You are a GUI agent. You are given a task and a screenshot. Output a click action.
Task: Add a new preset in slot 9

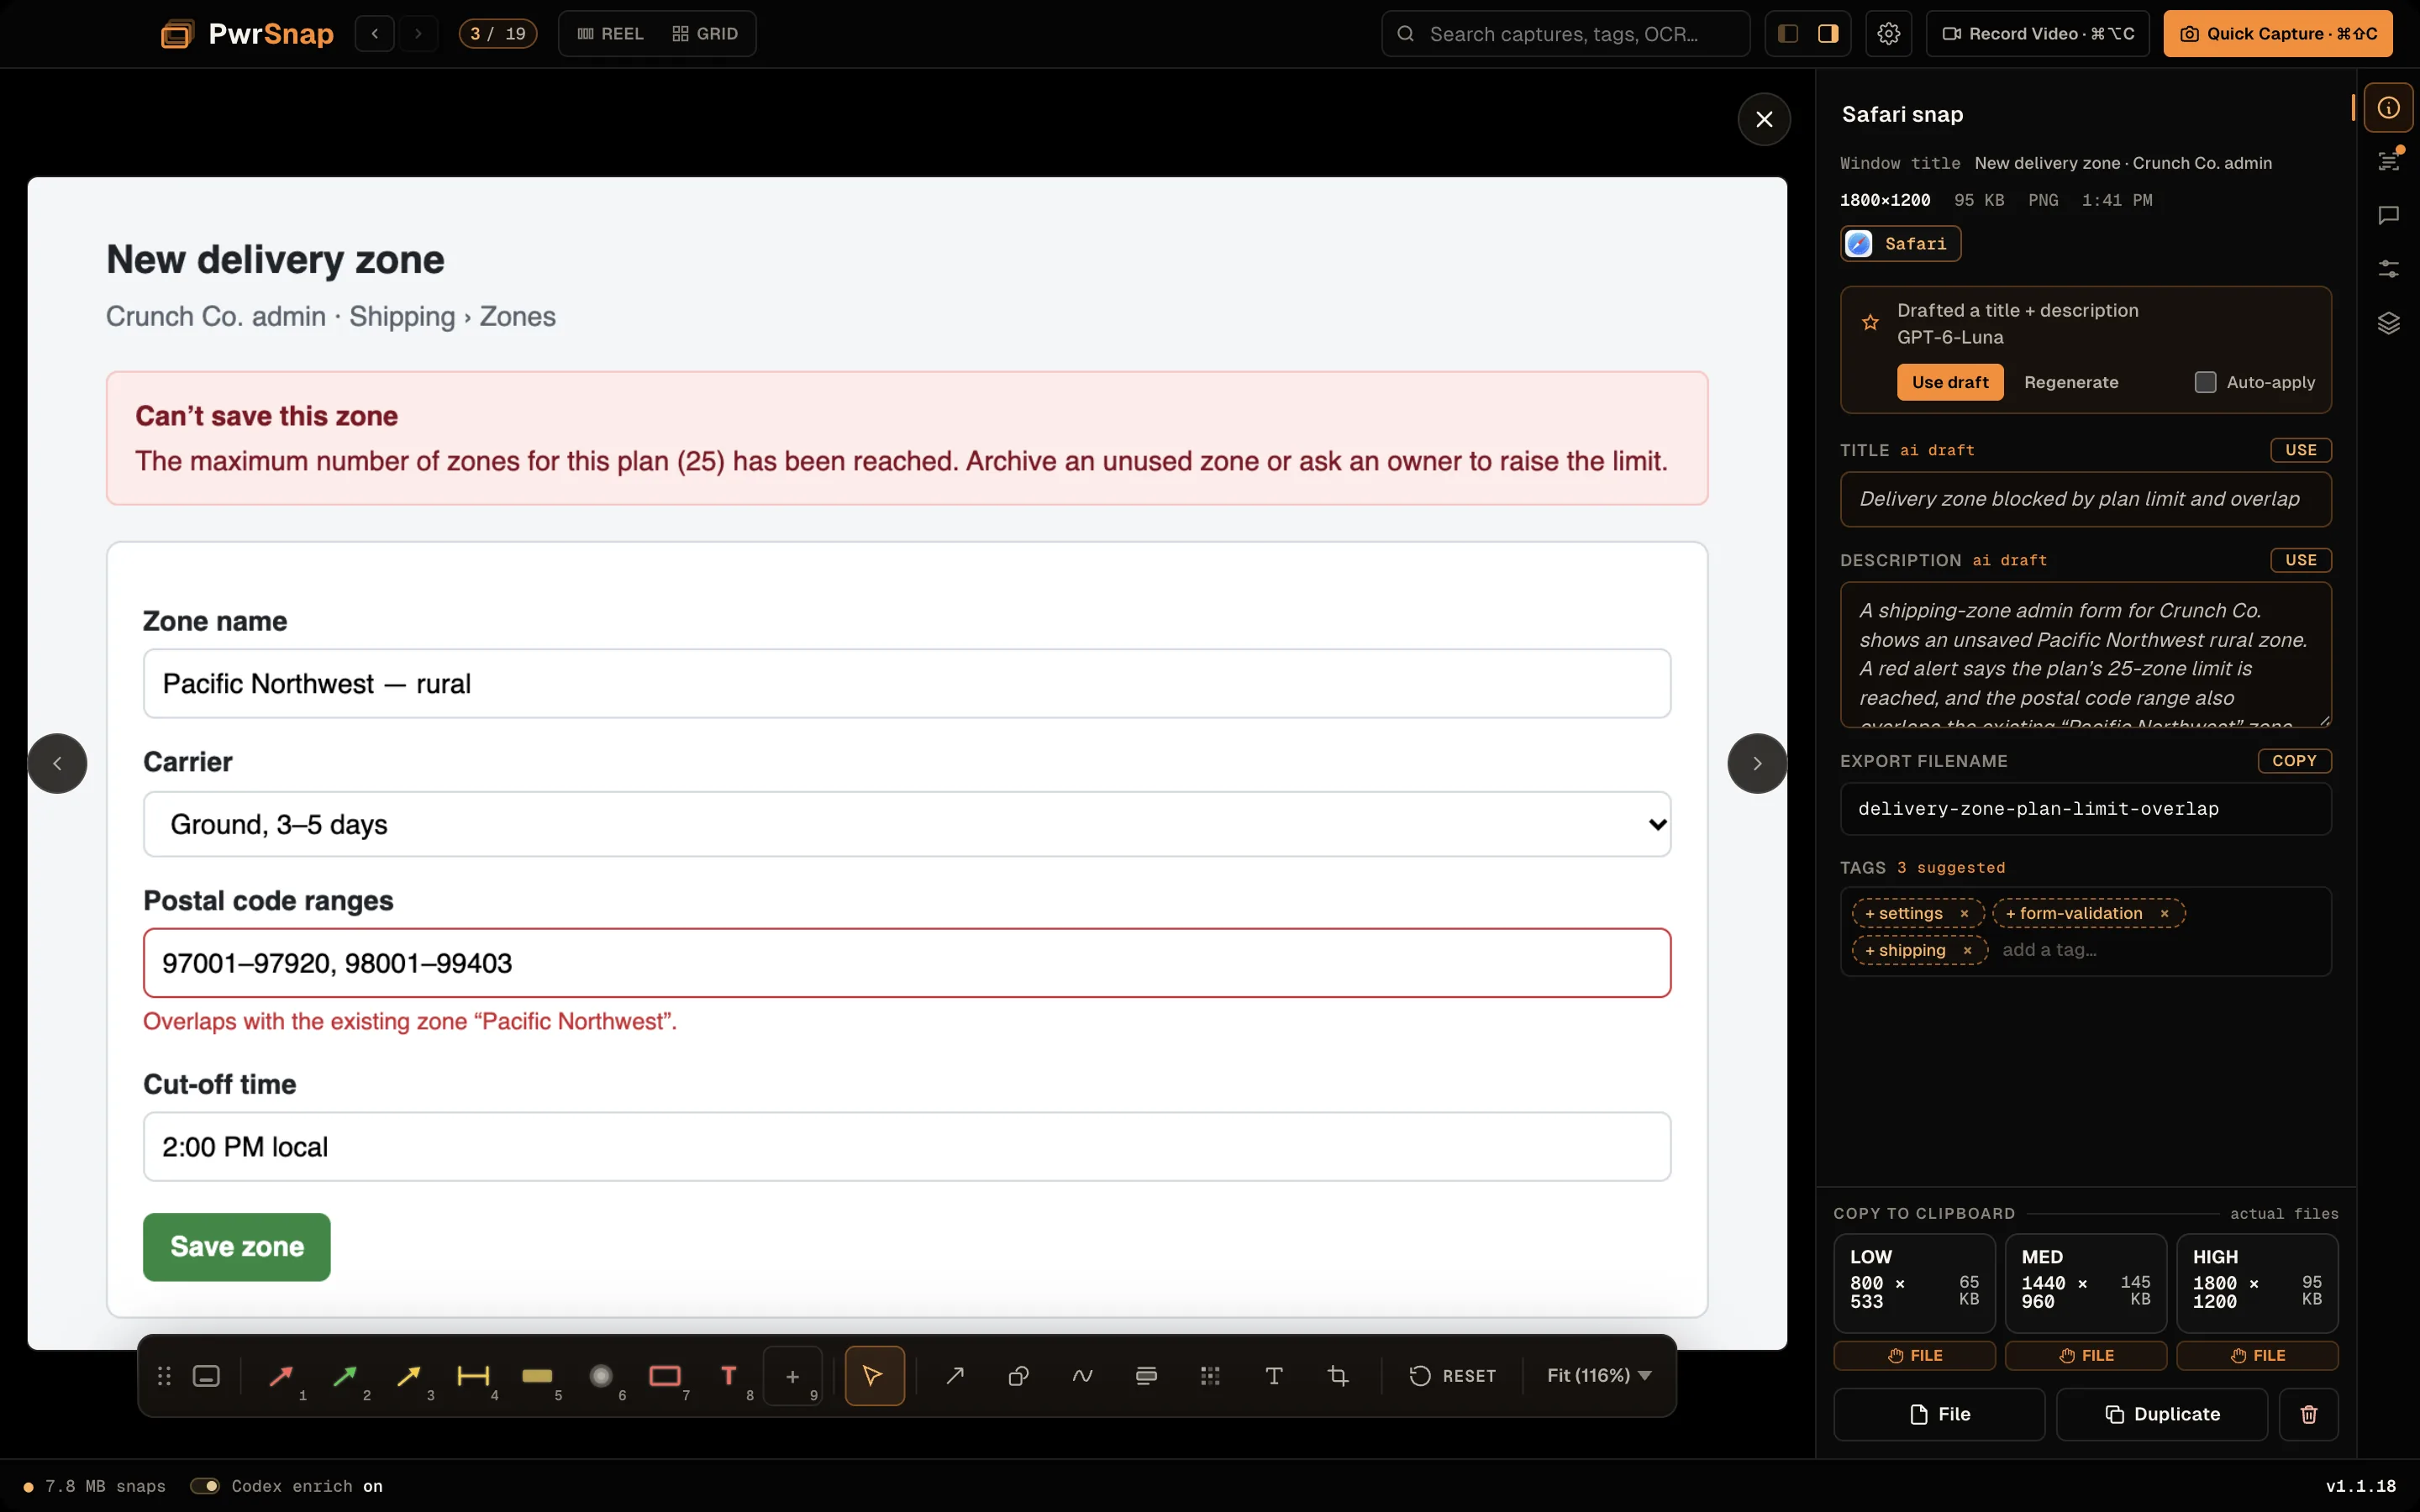(x=793, y=1376)
